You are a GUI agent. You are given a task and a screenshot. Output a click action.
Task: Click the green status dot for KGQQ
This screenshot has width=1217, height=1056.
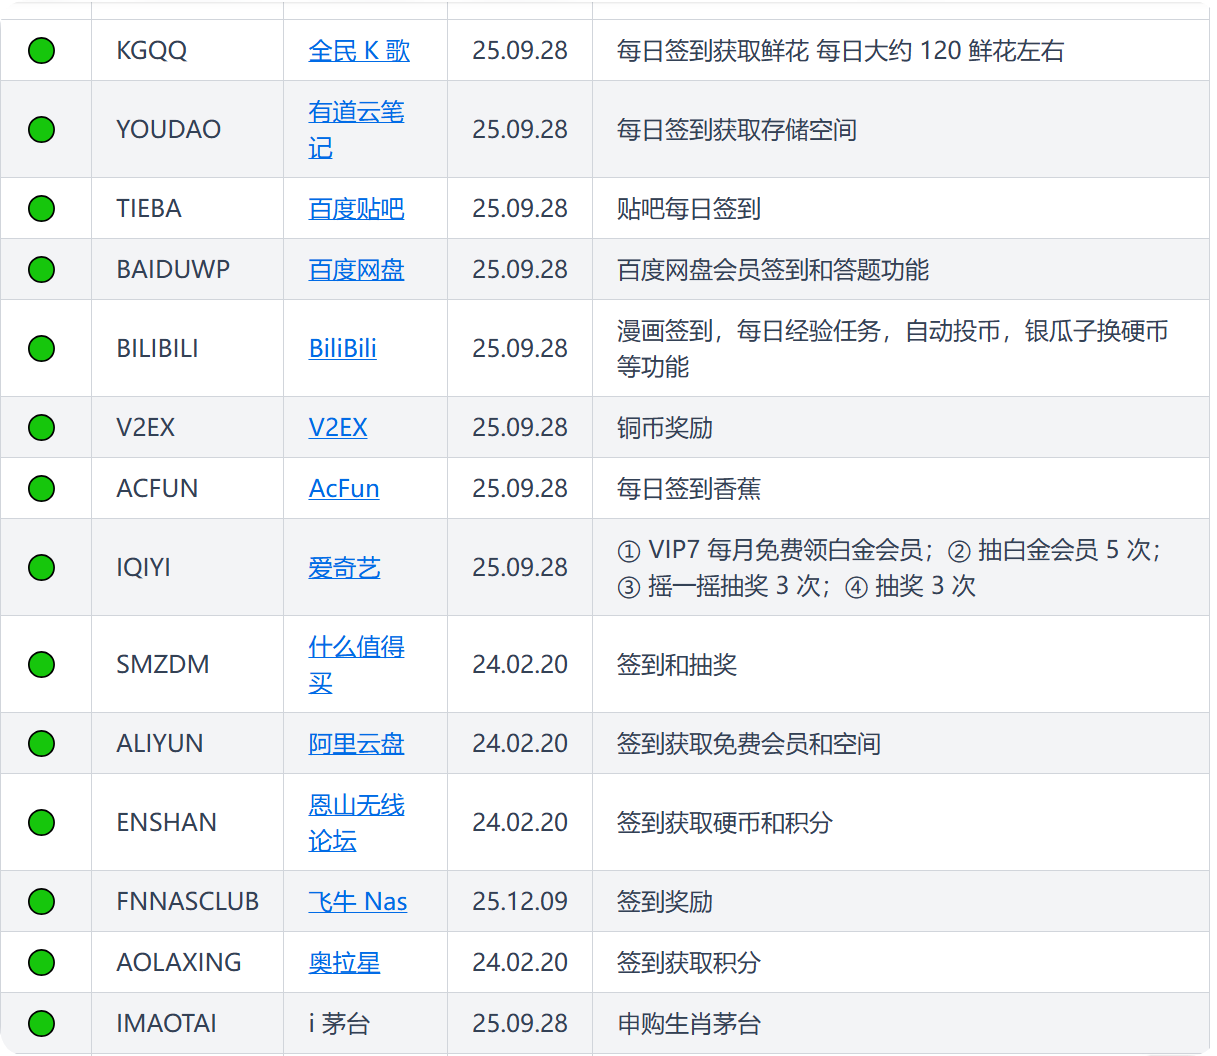(41, 50)
